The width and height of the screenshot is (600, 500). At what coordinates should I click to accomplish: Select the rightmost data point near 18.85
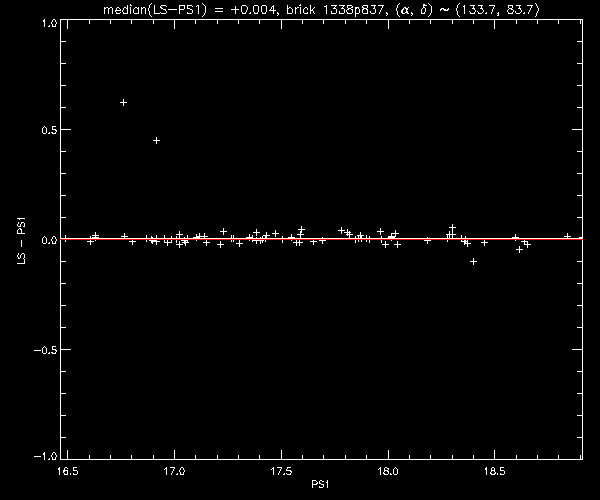[567, 236]
